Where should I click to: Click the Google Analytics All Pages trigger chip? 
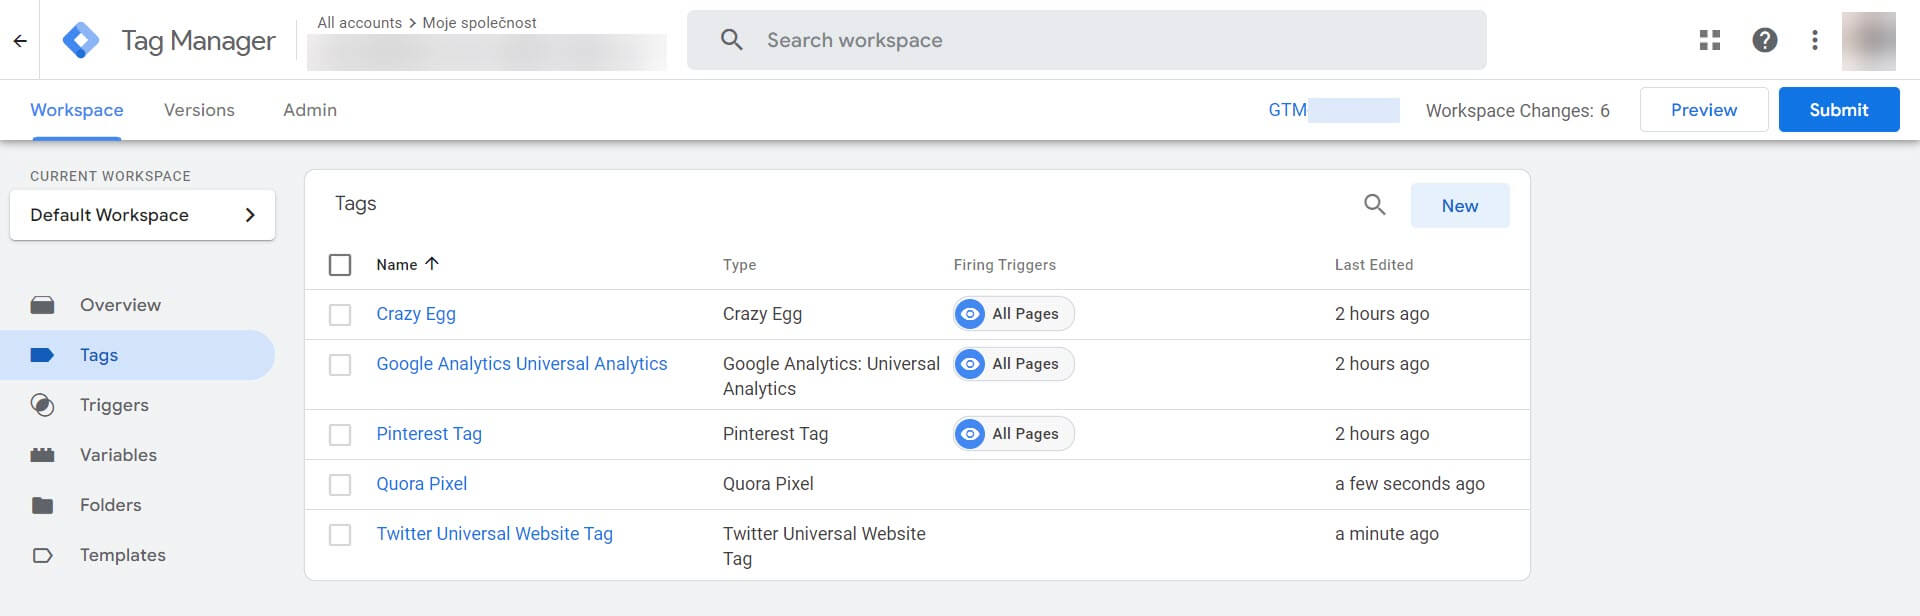click(1014, 364)
